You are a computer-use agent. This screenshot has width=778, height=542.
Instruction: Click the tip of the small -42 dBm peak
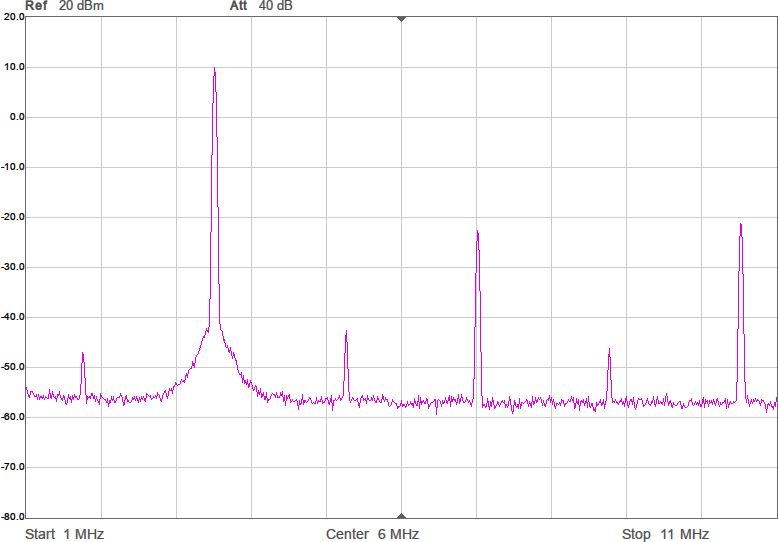pyautogui.click(x=346, y=331)
